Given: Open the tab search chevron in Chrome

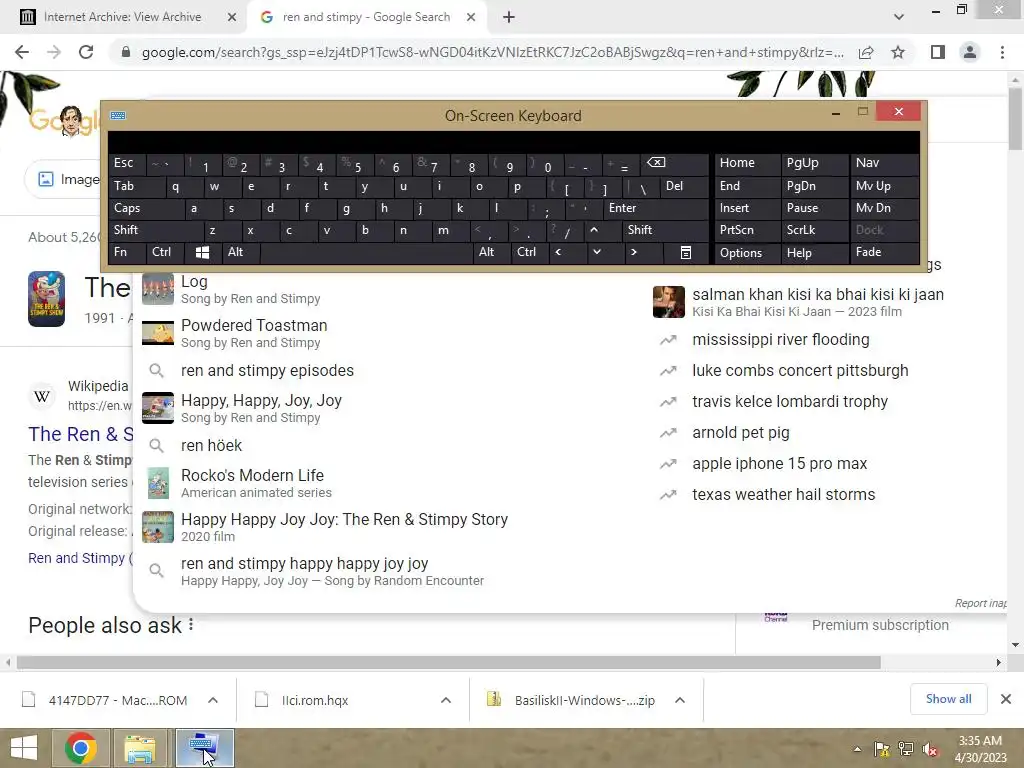Looking at the screenshot, I should pos(899,17).
